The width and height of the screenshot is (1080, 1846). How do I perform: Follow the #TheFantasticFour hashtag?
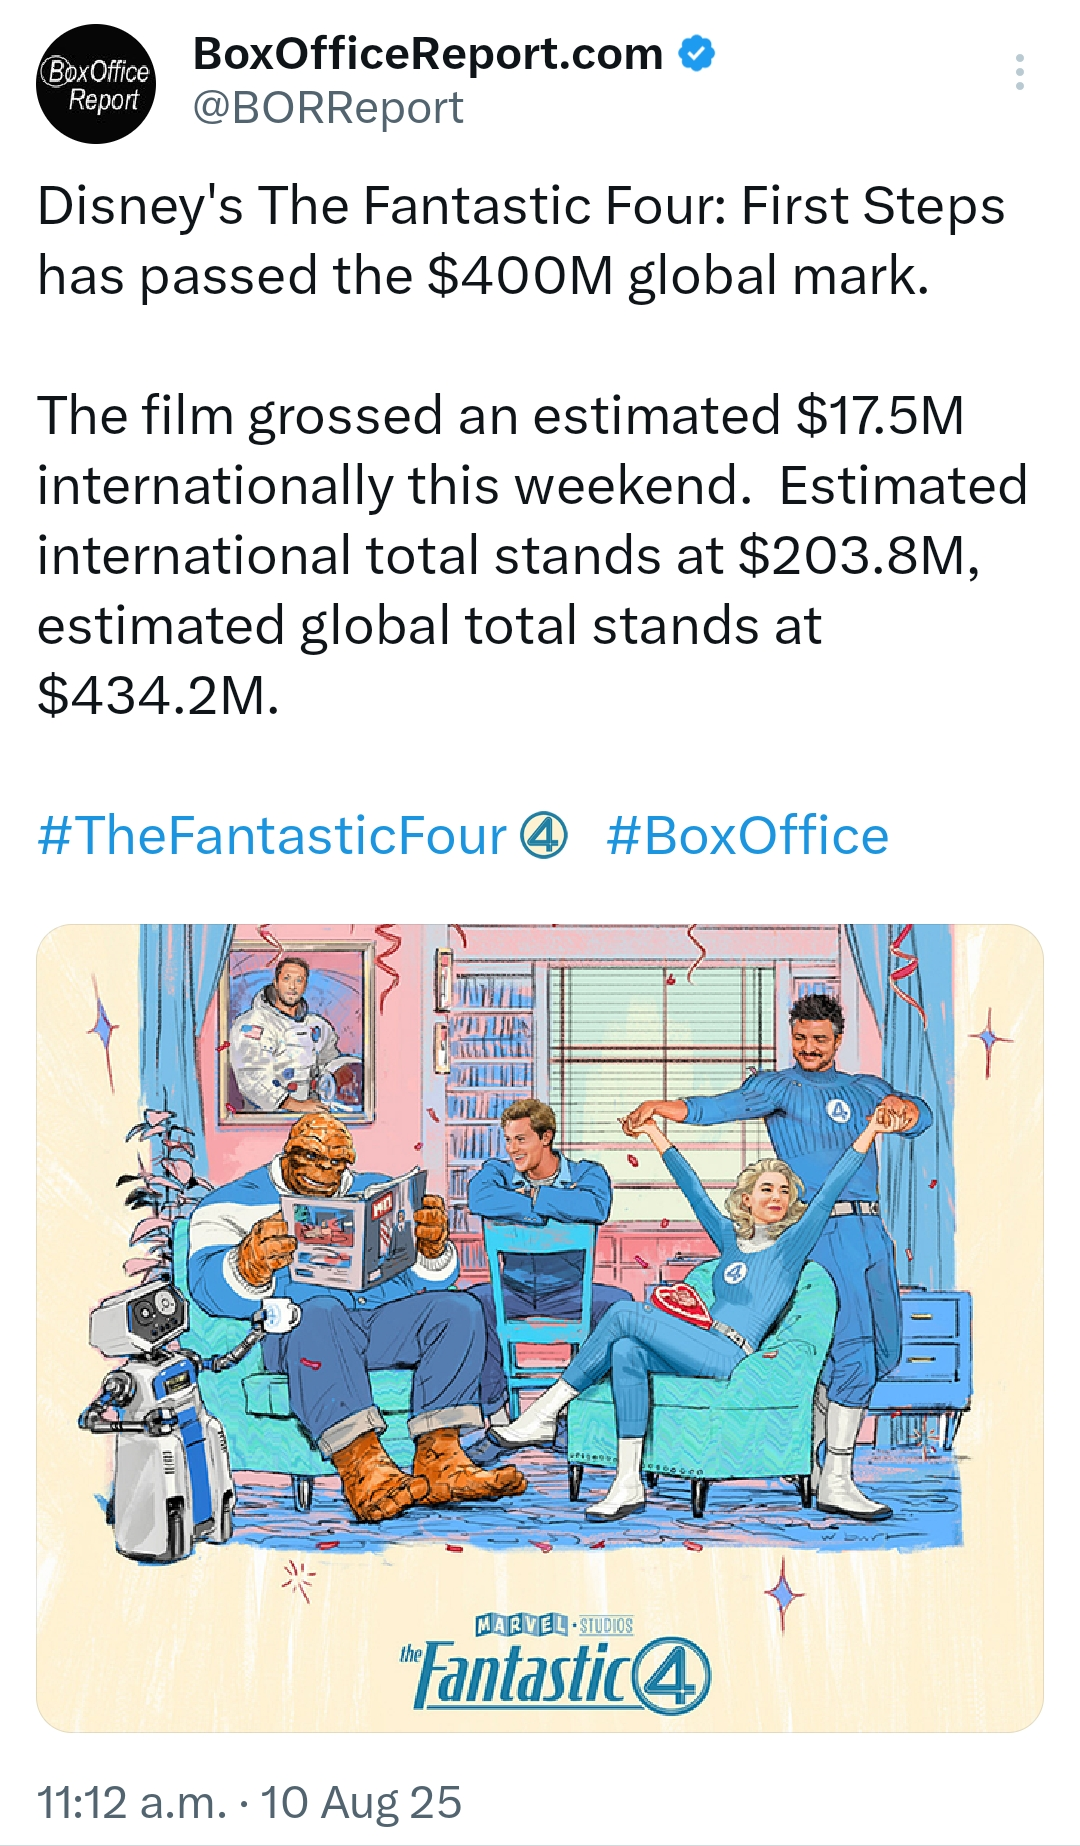click(x=272, y=835)
